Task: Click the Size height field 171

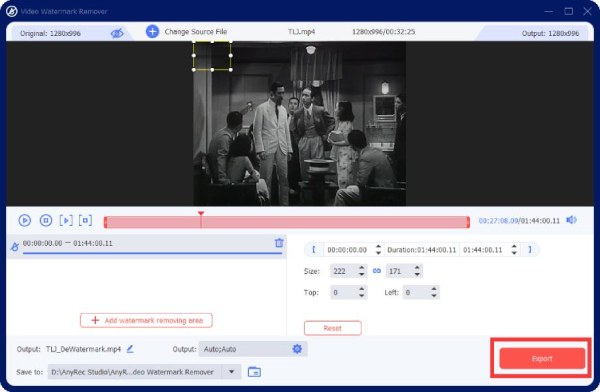Action: point(399,271)
